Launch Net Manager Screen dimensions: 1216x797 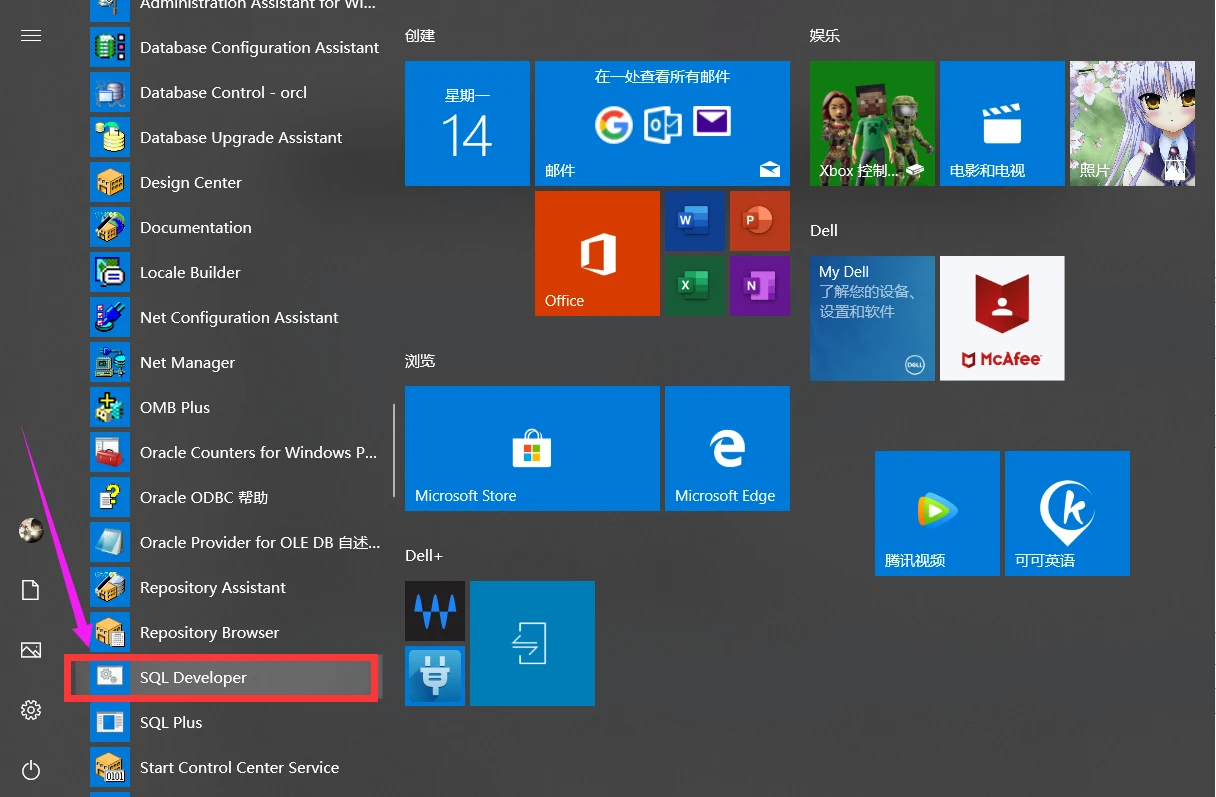236,362
